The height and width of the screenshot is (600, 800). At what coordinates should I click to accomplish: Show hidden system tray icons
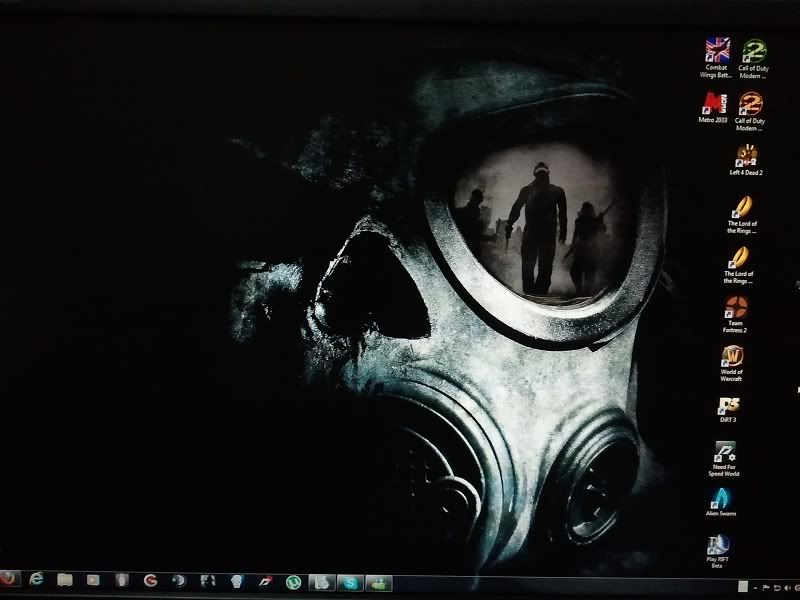pyautogui.click(x=755, y=588)
